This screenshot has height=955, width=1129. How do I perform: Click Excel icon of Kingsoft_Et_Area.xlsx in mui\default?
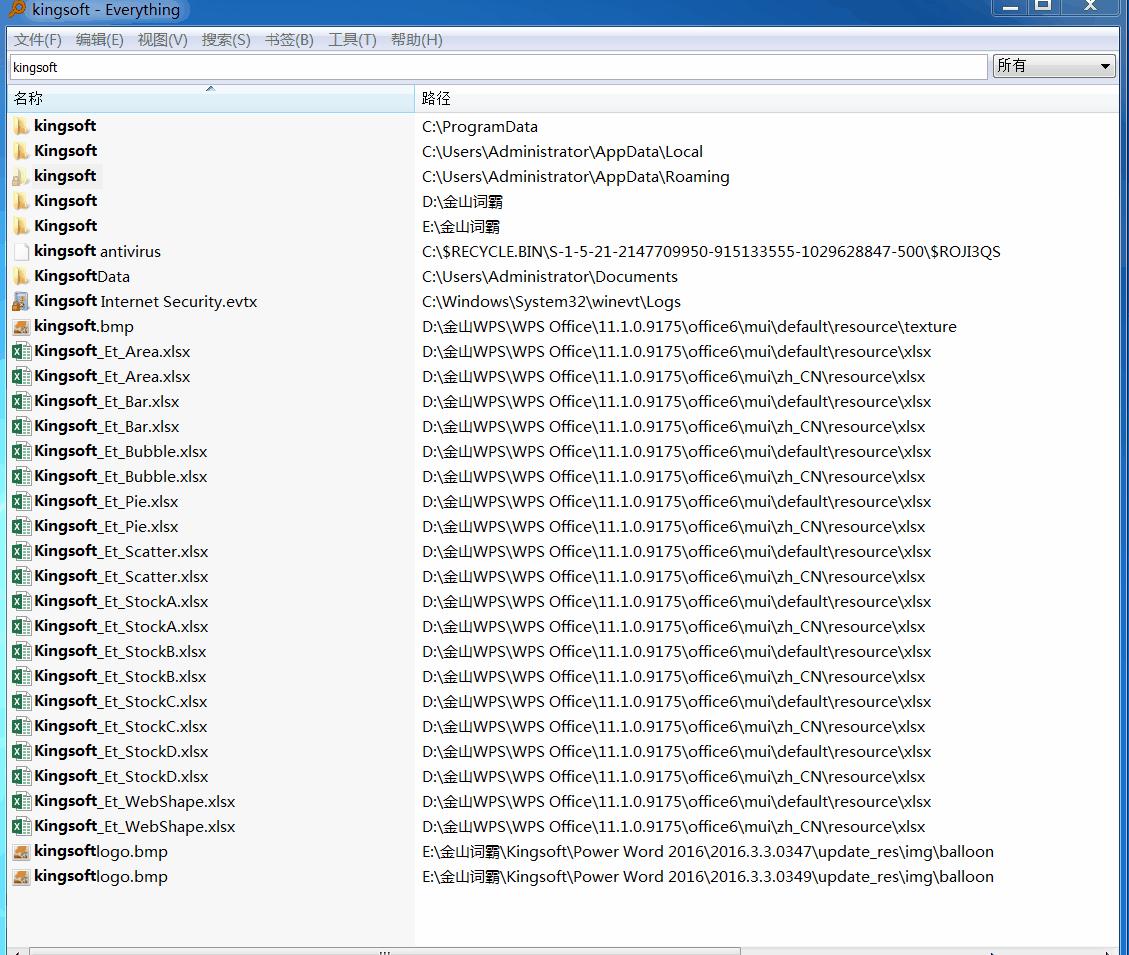[x=22, y=351]
